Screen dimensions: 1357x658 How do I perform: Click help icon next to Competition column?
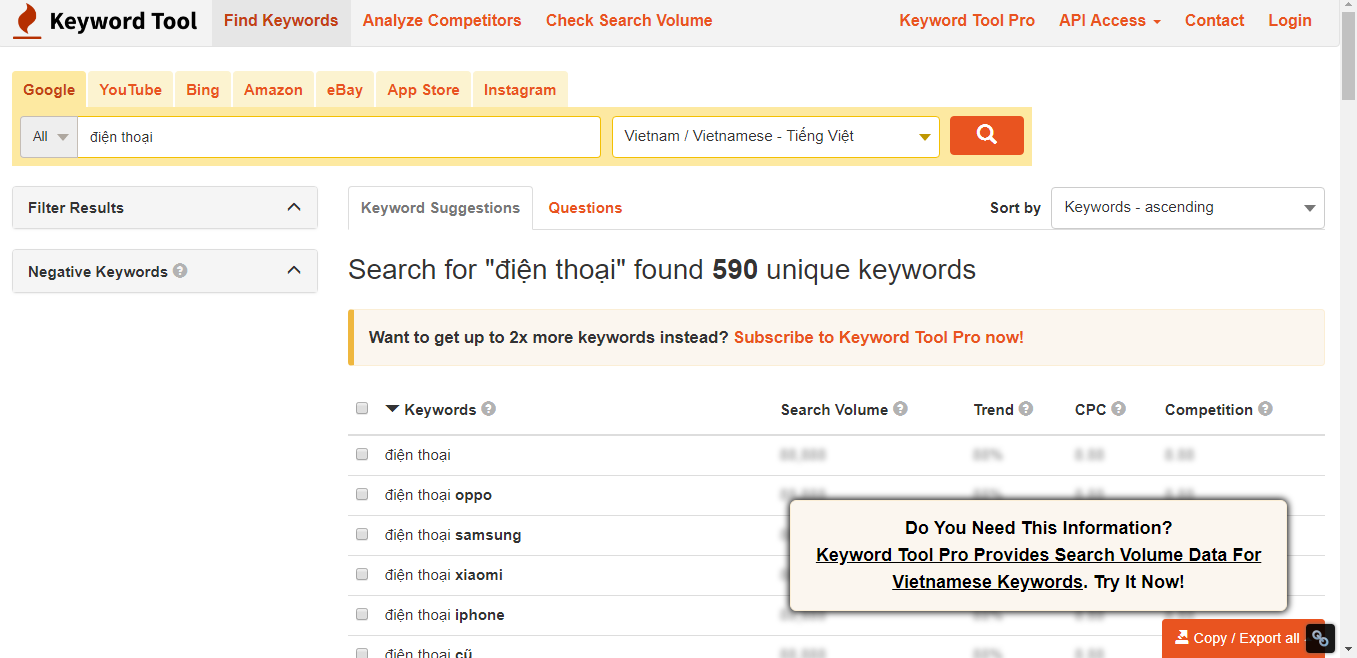1265,409
